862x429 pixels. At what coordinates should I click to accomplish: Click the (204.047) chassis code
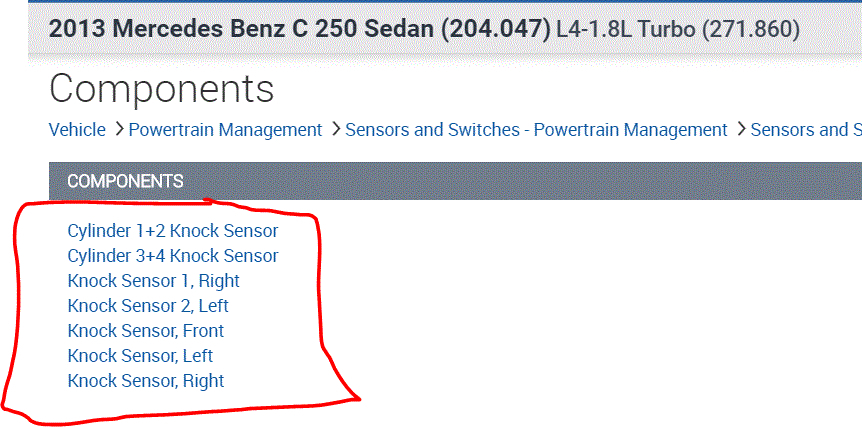click(495, 29)
